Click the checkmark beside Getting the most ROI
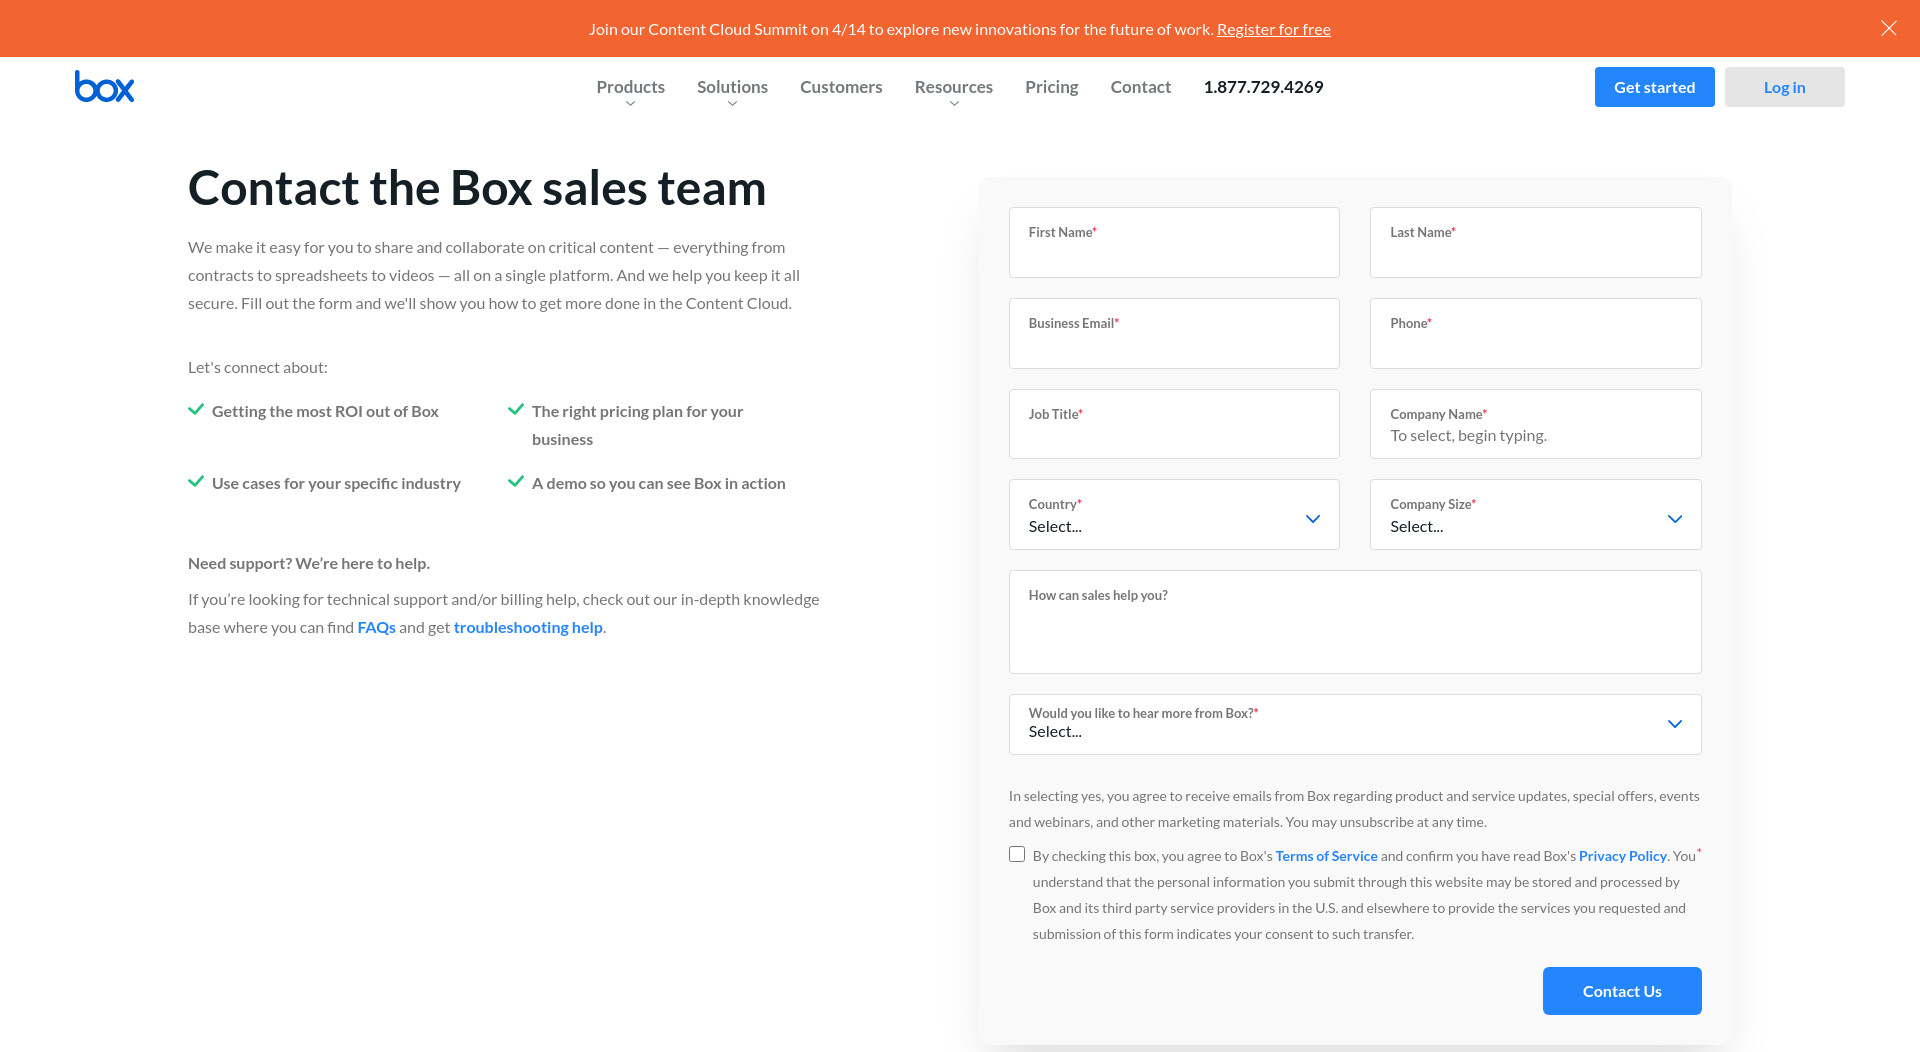Image resolution: width=1920 pixels, height=1052 pixels. [x=196, y=410]
